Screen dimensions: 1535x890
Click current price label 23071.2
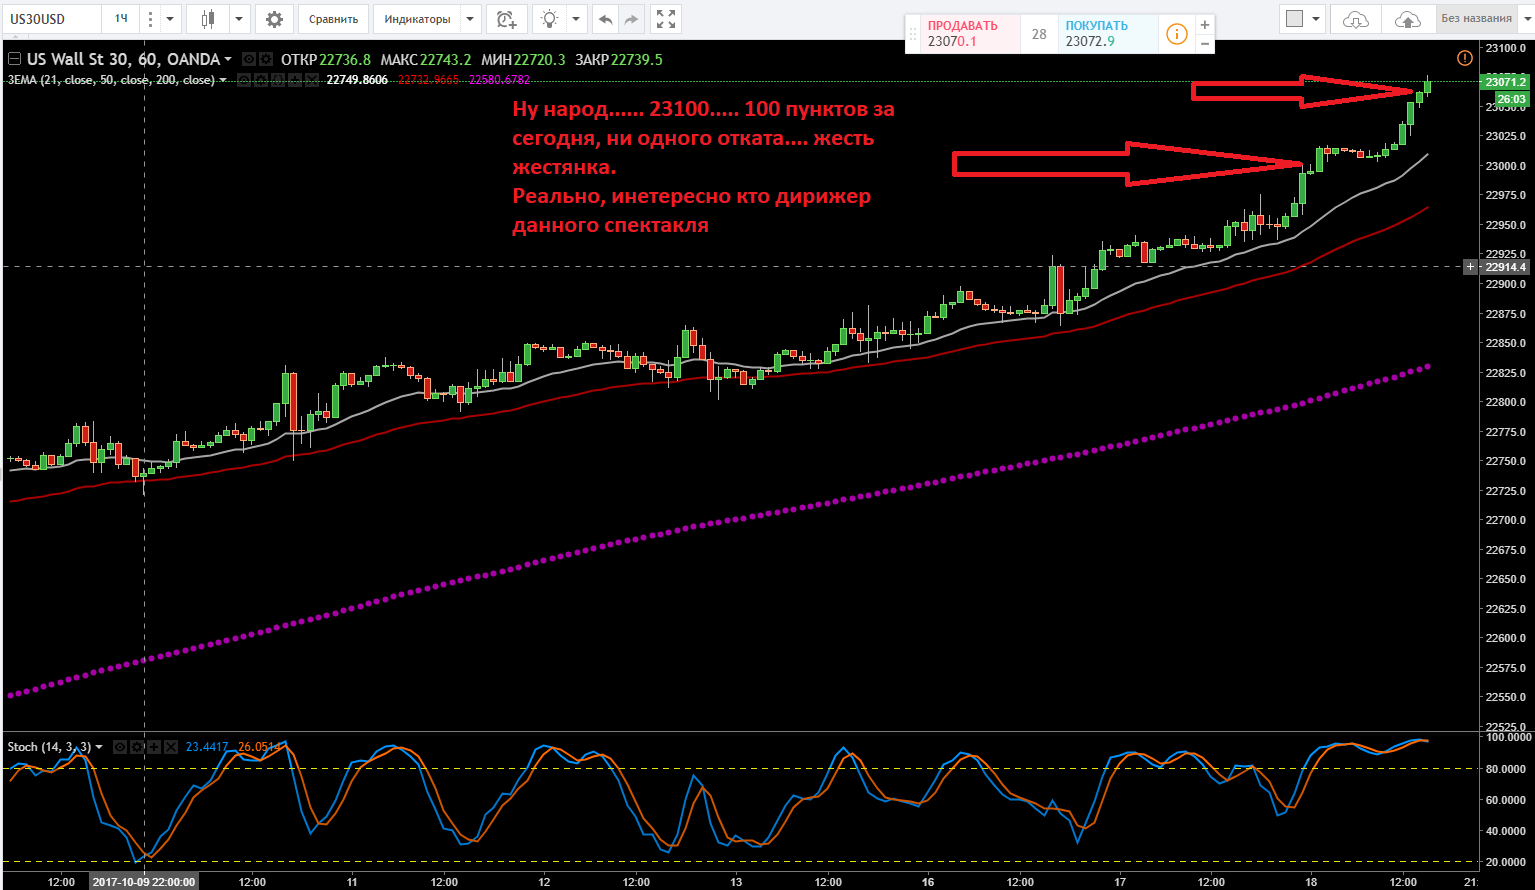point(1505,81)
